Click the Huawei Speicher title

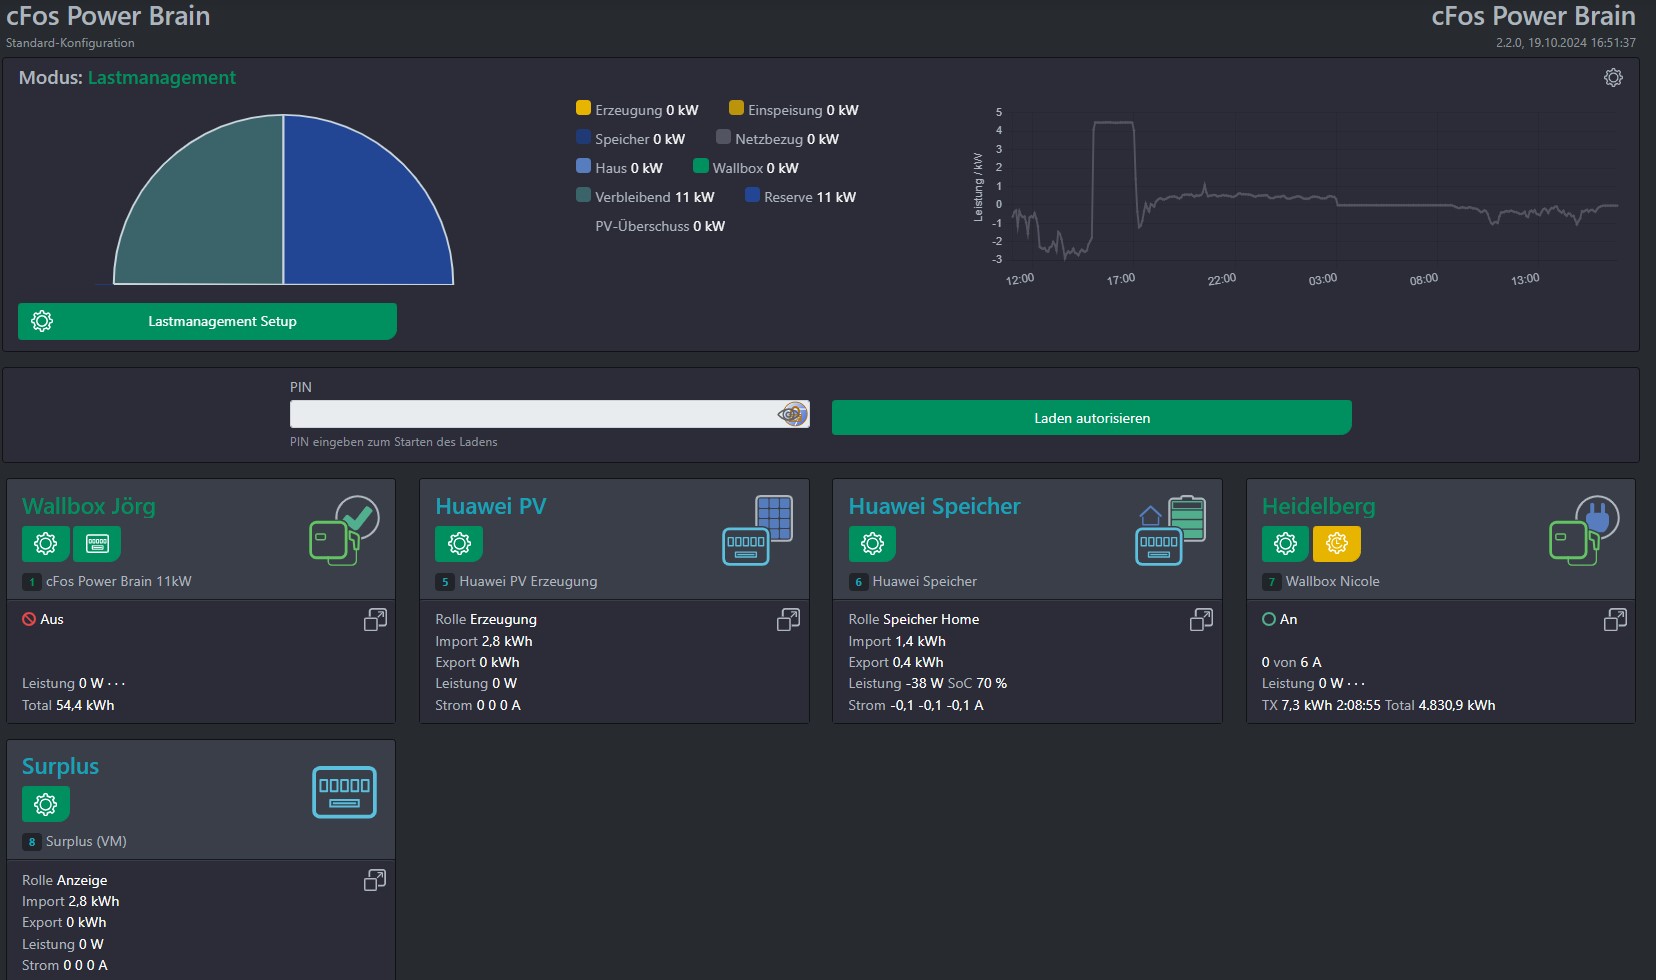click(x=934, y=506)
